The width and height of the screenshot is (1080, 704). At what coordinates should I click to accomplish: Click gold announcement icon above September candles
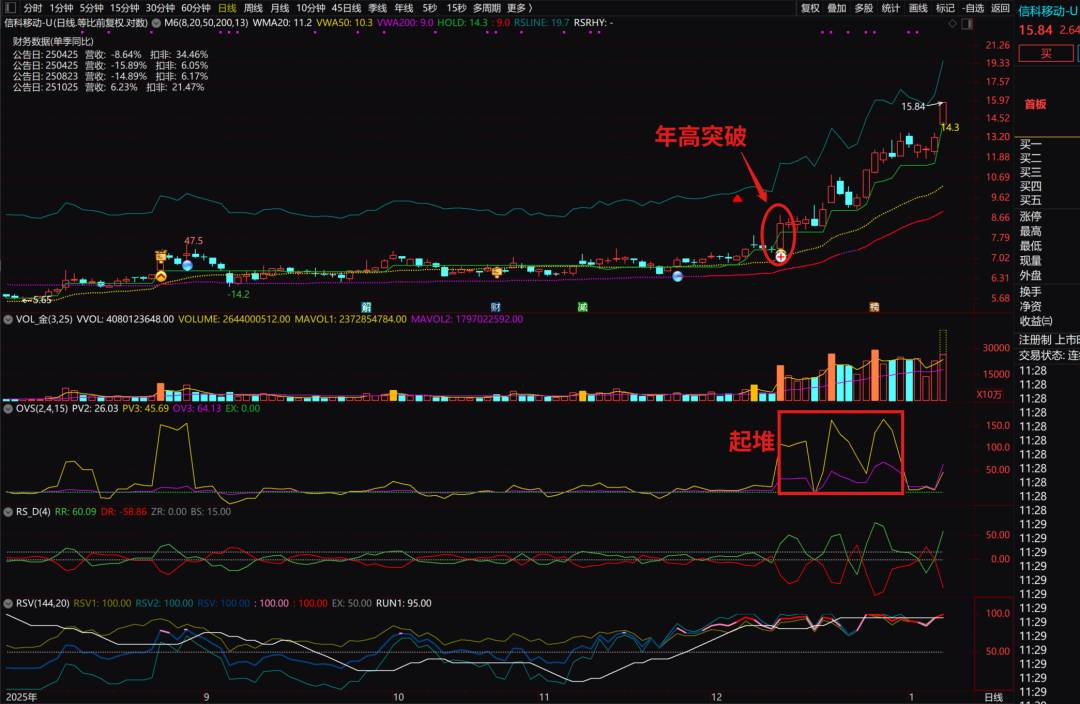(161, 257)
